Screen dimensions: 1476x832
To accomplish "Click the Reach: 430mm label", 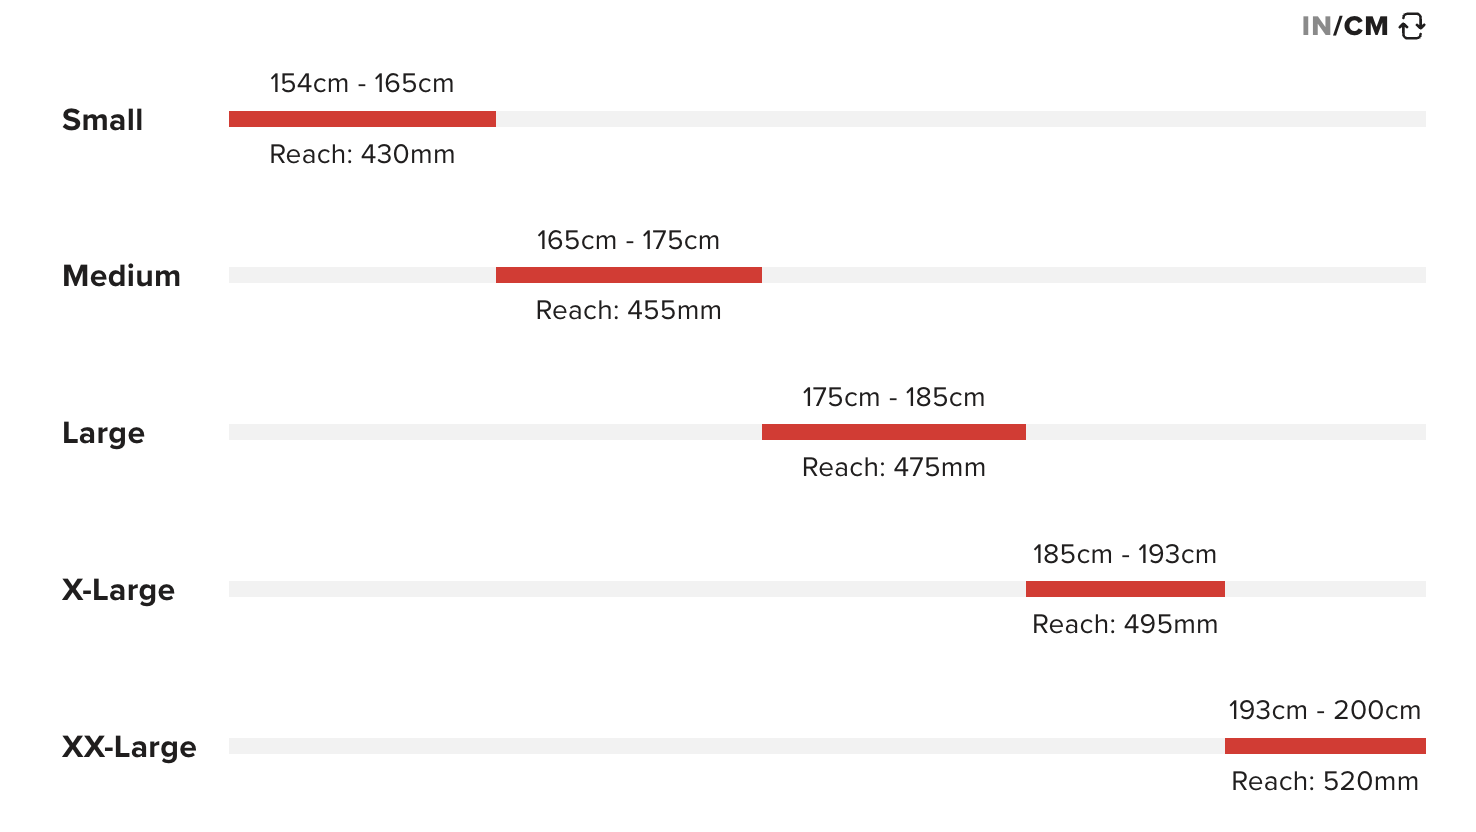I will pyautogui.click(x=362, y=154).
